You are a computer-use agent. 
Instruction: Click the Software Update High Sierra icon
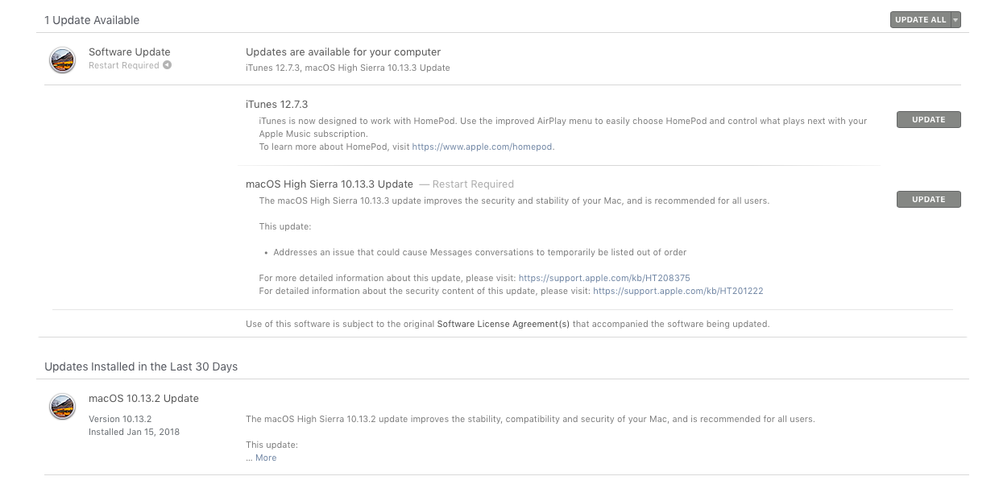click(62, 60)
